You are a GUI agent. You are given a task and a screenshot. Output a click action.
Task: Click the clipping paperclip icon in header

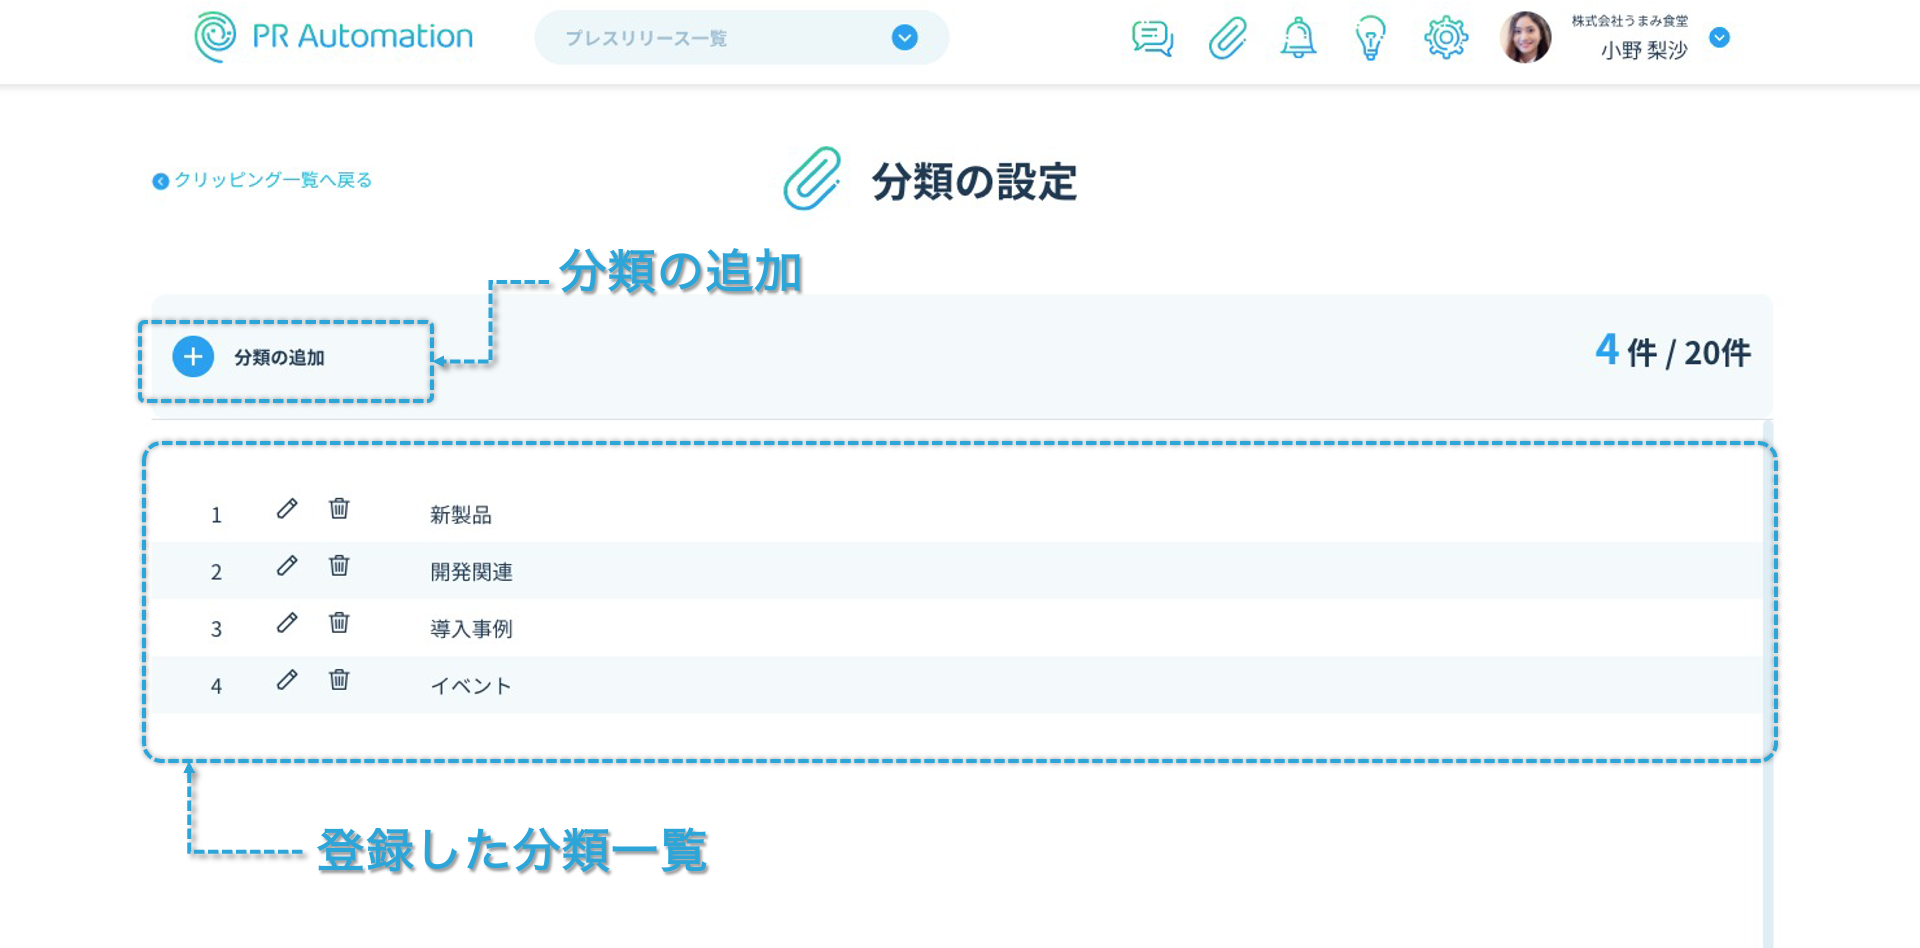pos(1227,39)
